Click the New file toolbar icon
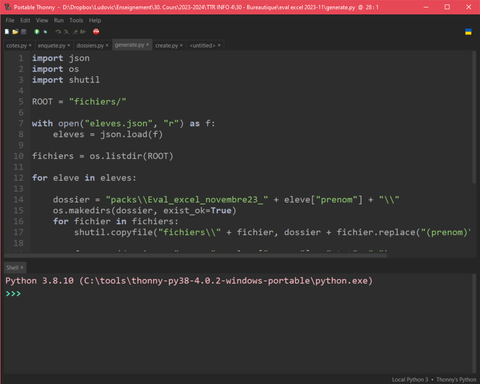Viewport: 480px width, 384px height. click(7, 32)
